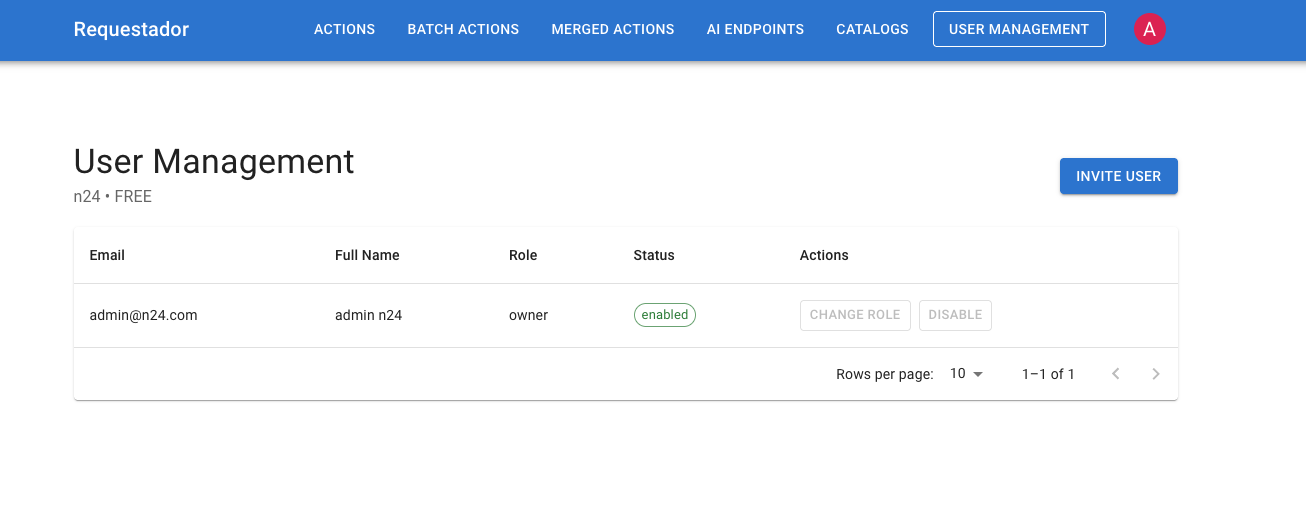The image size is (1306, 514).
Task: Click the Role column header
Action: [x=523, y=256]
